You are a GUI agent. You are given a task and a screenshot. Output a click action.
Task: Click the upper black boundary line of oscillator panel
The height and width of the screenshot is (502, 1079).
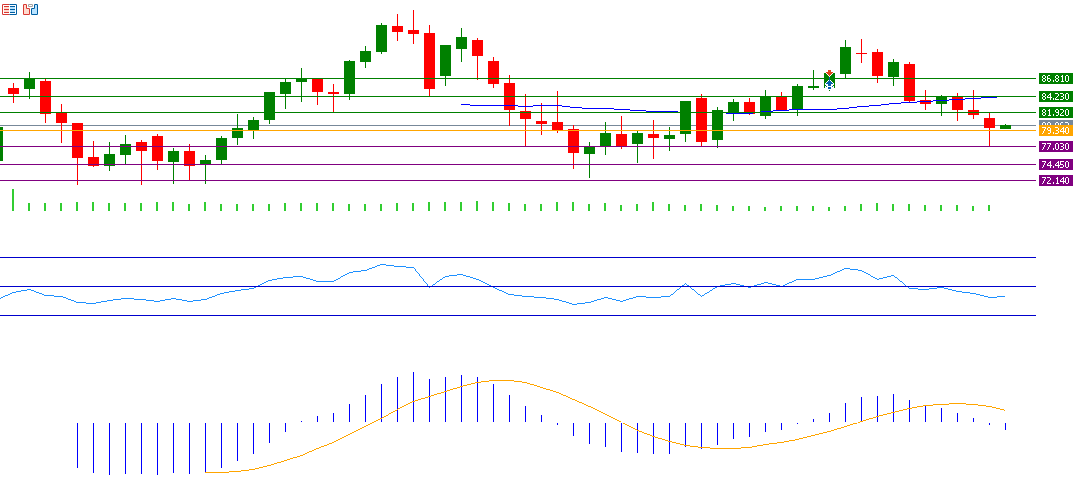[x=500, y=258]
